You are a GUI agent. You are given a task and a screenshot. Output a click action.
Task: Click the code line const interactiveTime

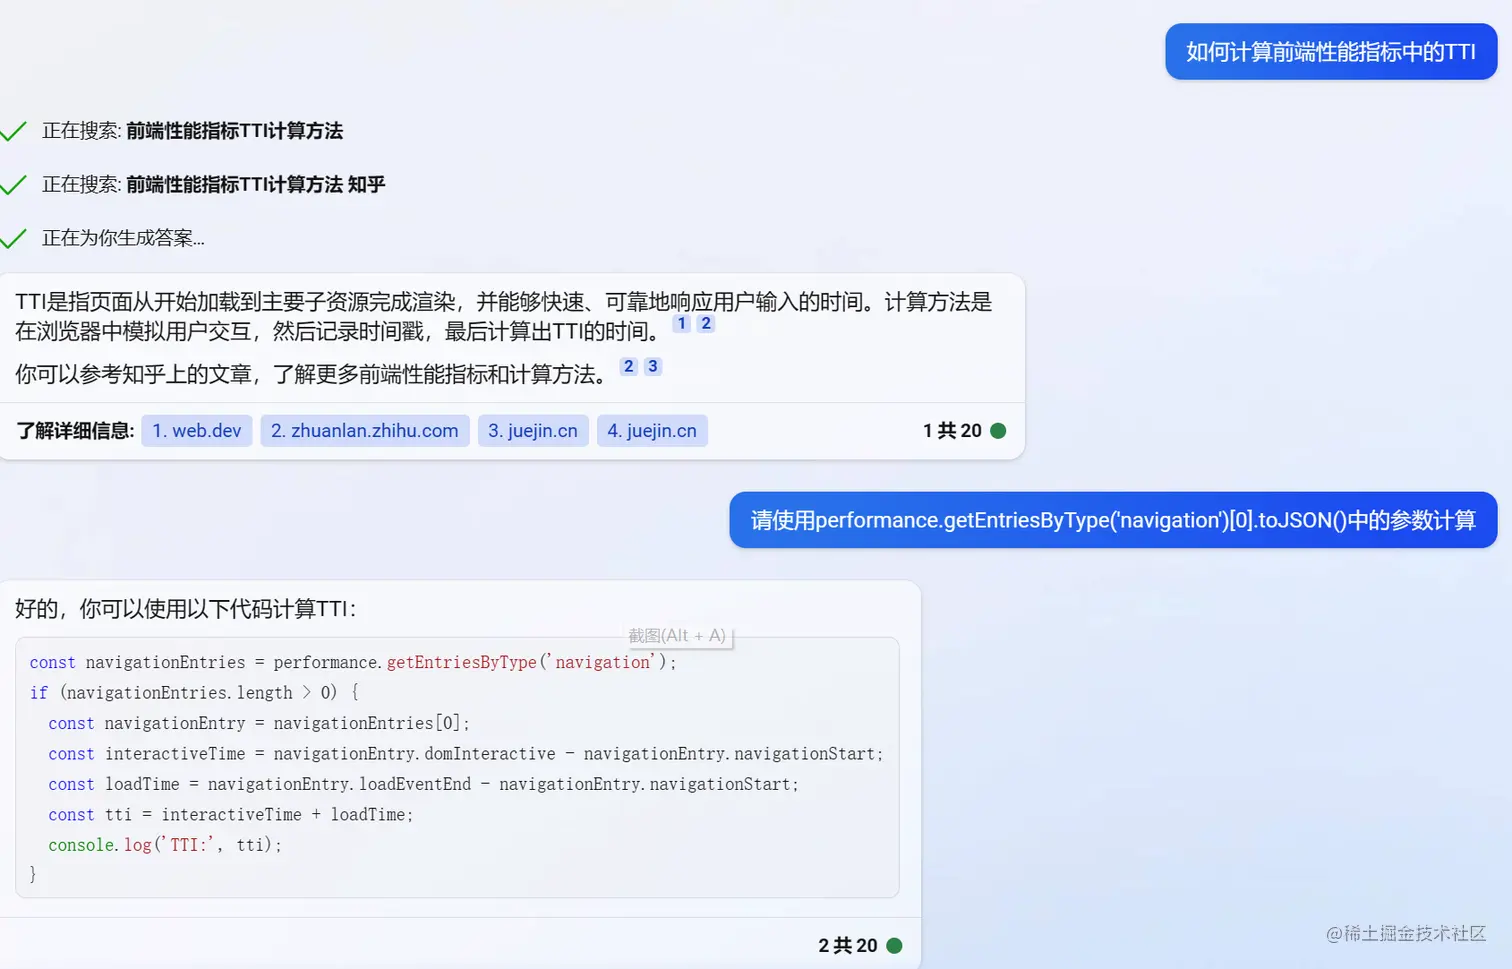pyautogui.click(x=466, y=754)
